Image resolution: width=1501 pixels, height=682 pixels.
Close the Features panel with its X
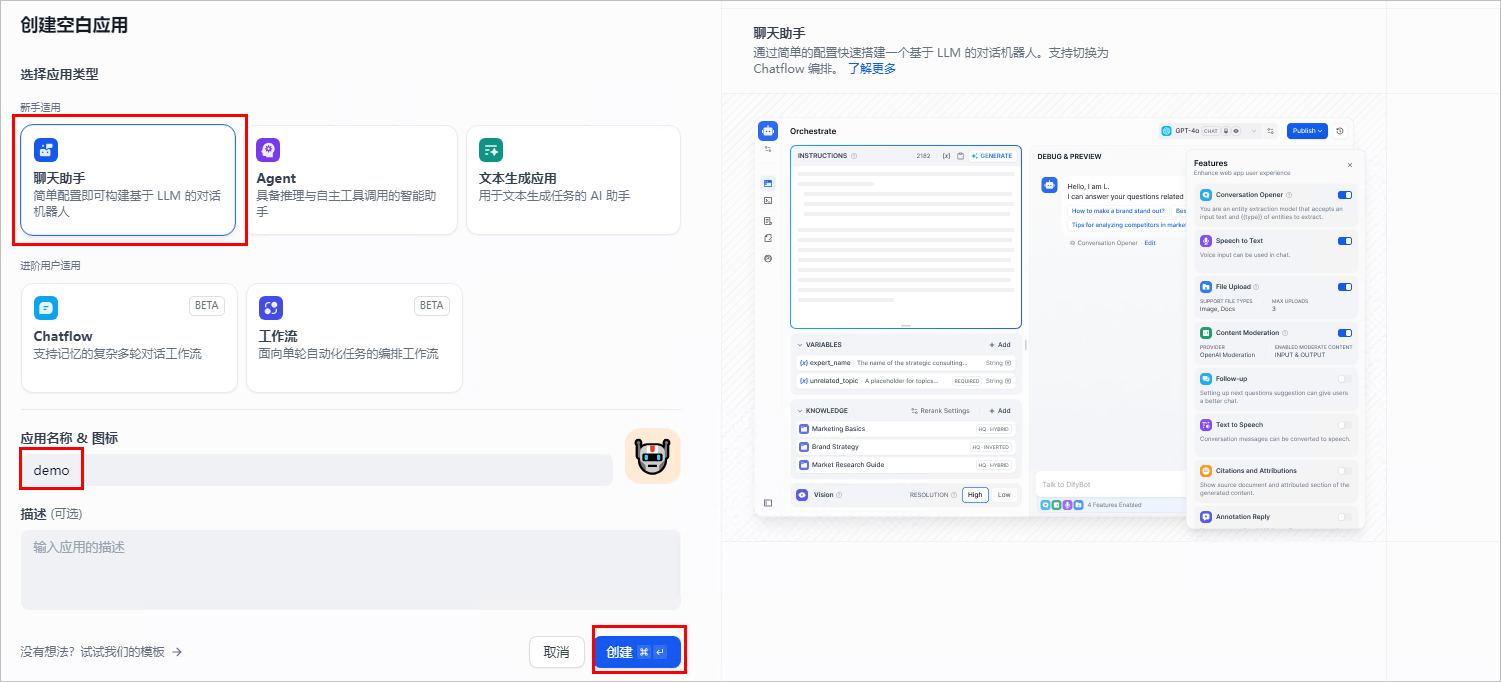(x=1349, y=165)
